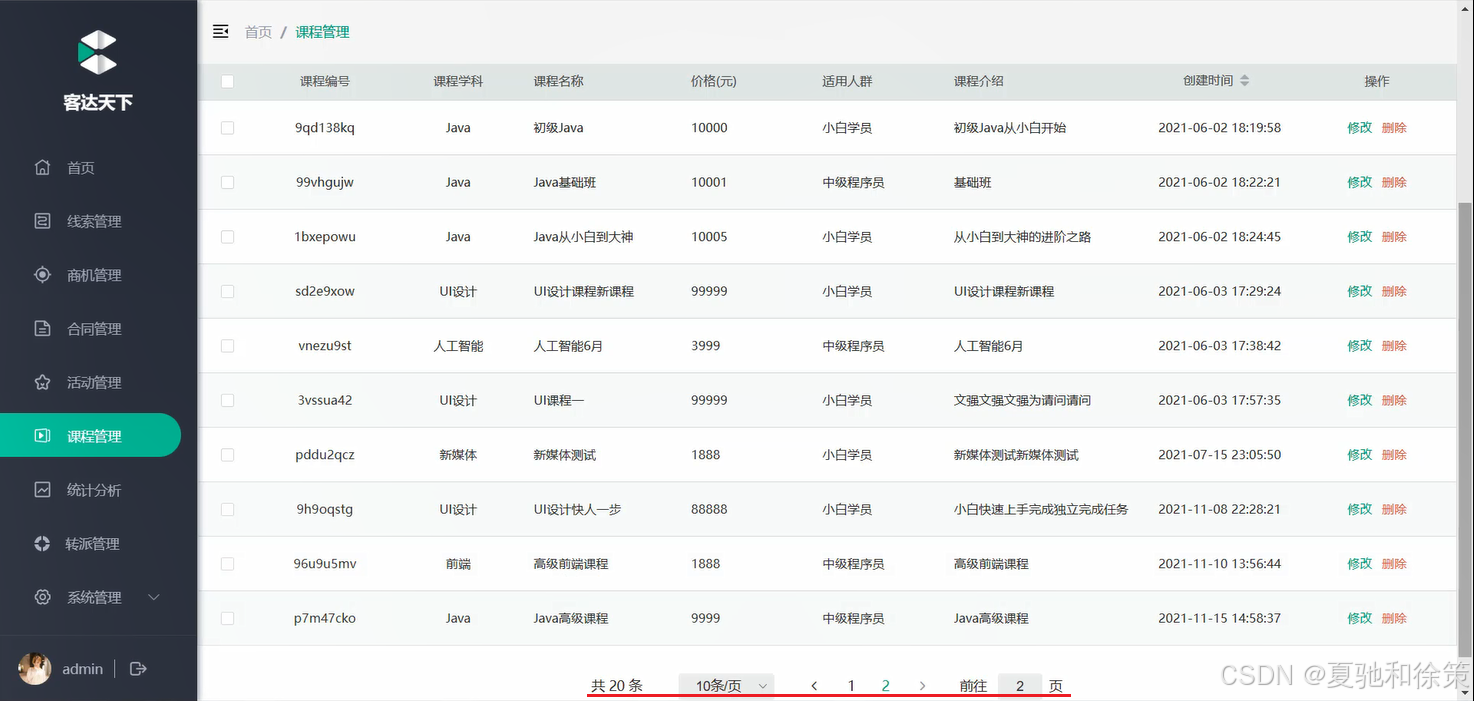Check the row vnezu9st checkbox
The image size is (1474, 701).
click(227, 346)
